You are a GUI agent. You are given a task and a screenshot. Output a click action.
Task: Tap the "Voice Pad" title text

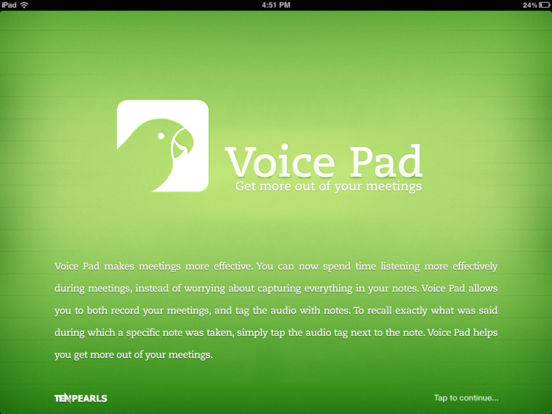[x=324, y=161]
